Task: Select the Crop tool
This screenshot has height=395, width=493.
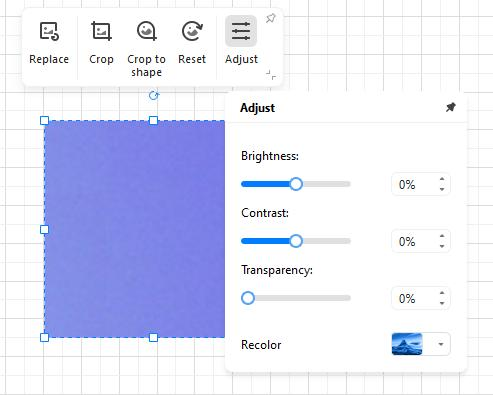Action: (101, 31)
